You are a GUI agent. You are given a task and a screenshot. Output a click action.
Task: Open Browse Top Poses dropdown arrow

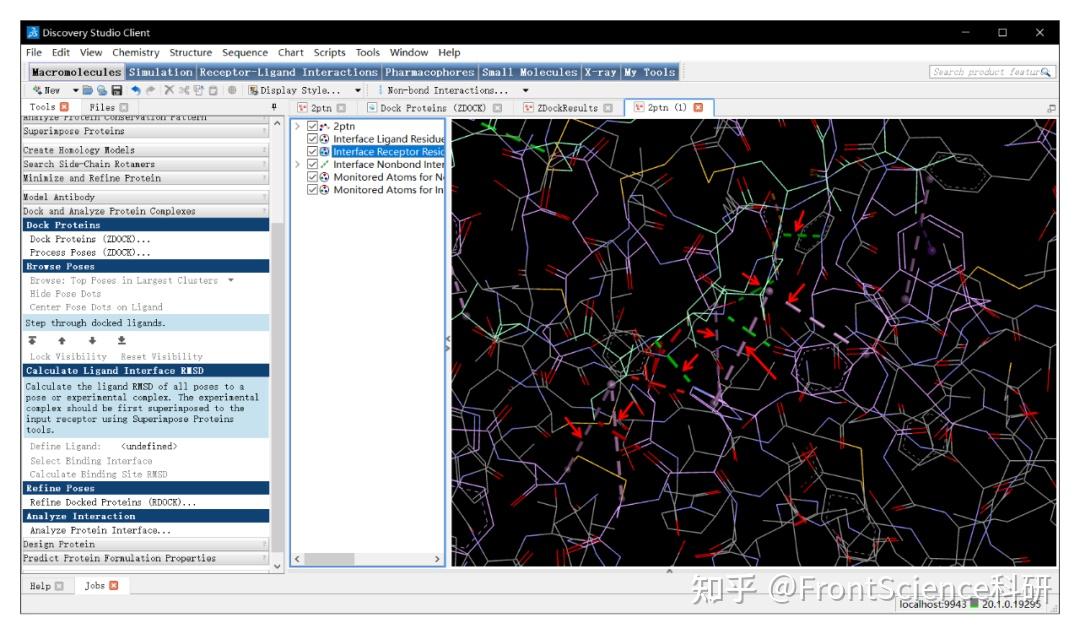231,280
